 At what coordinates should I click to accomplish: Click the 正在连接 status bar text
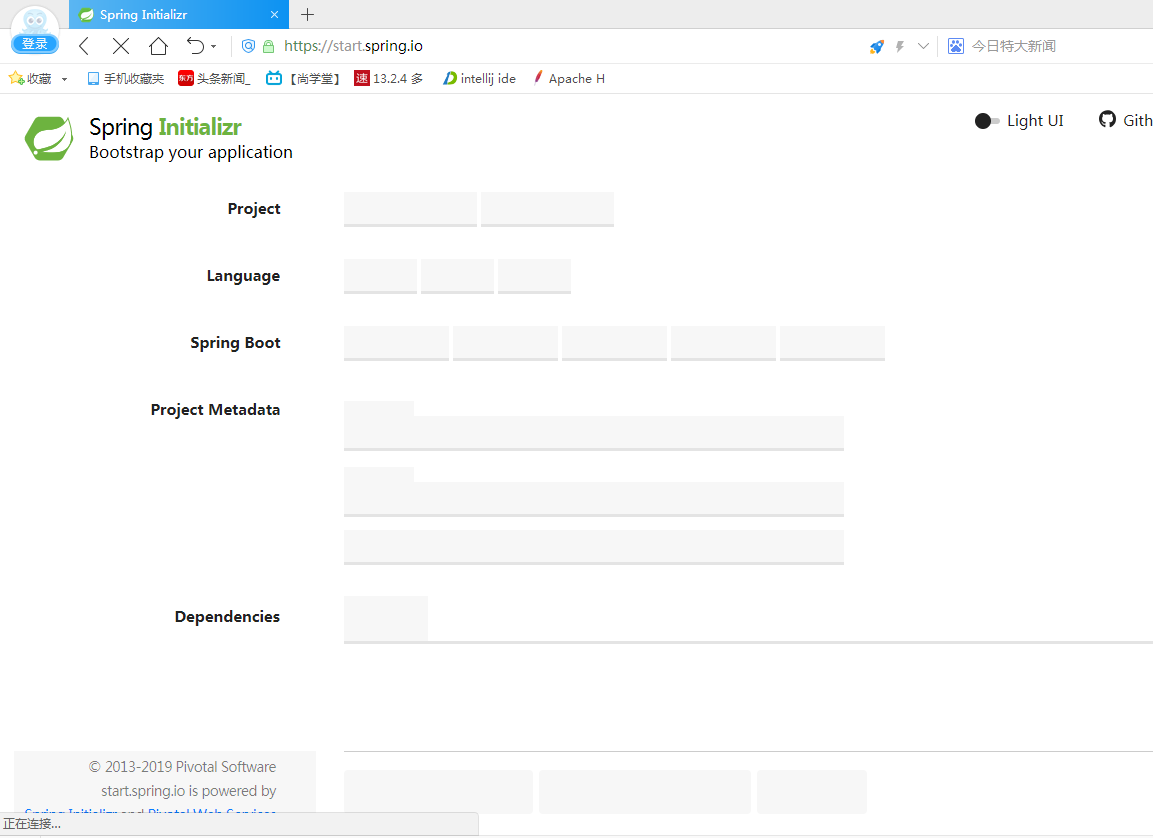click(32, 824)
